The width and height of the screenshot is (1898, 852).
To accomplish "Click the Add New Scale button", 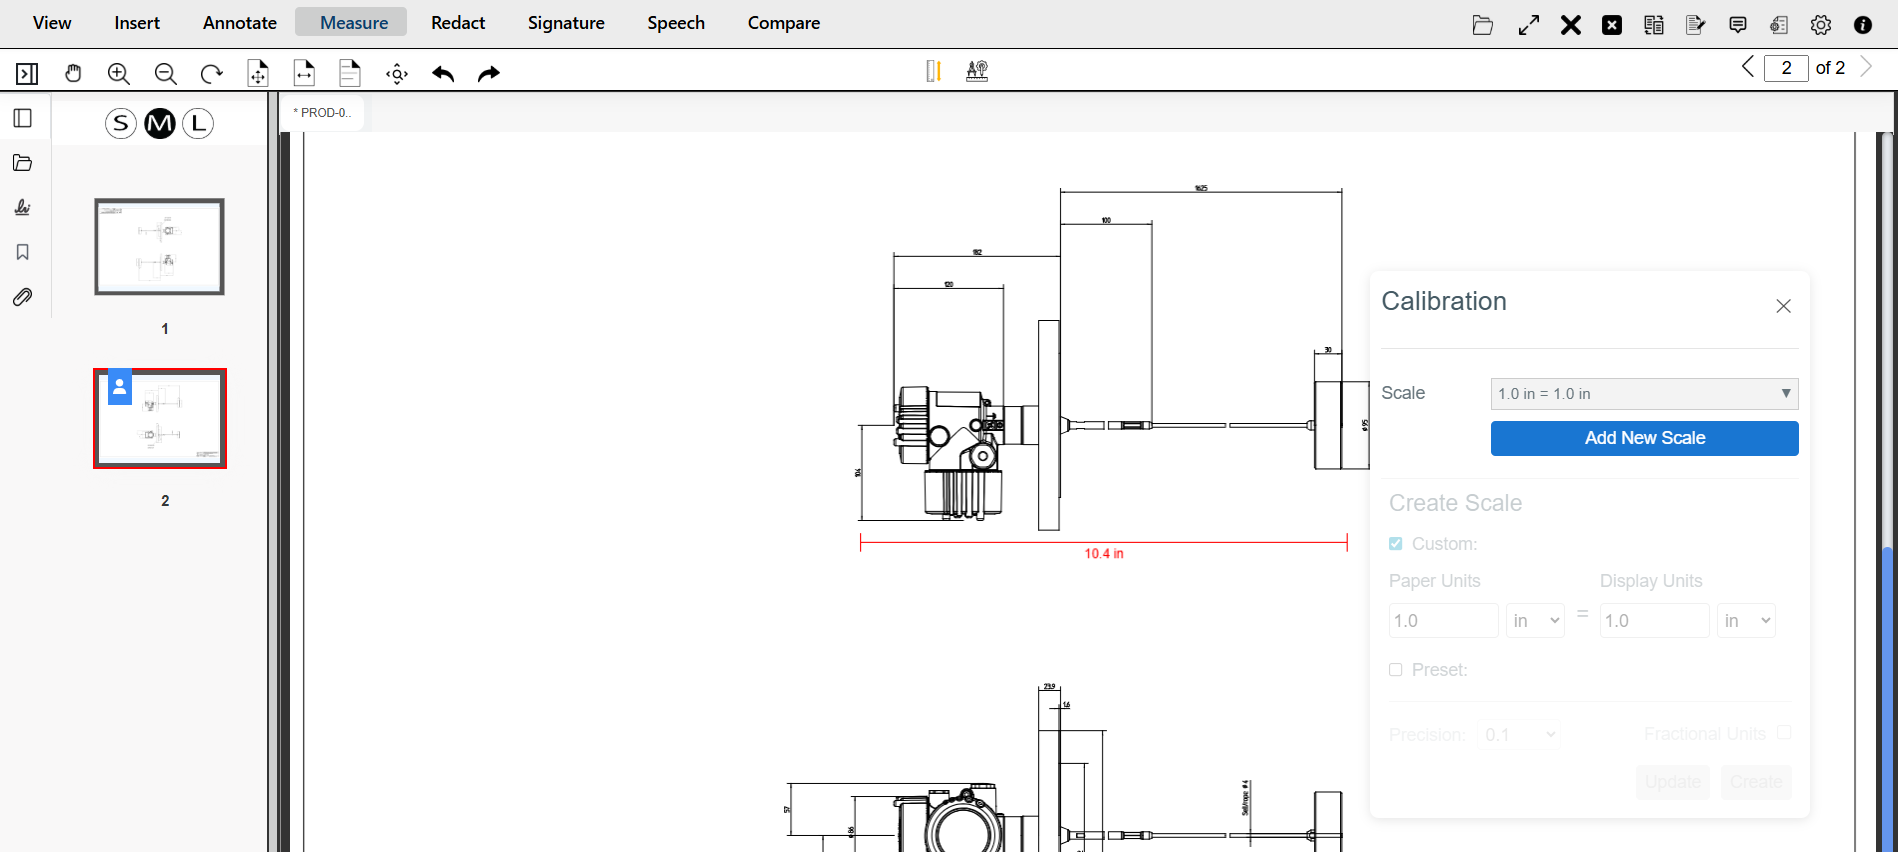I will (x=1644, y=438).
